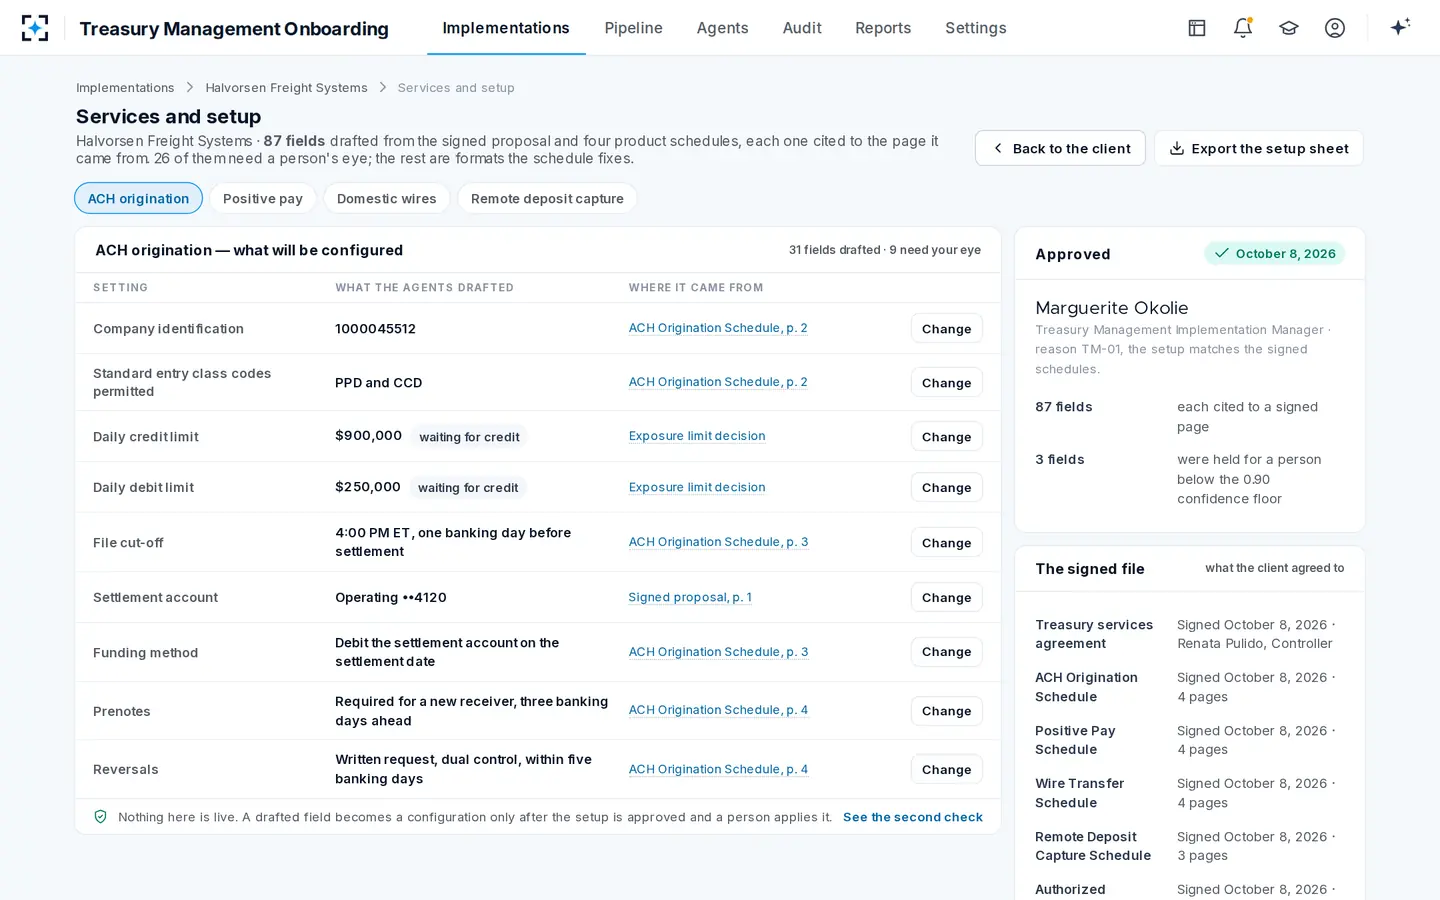Click 'waiting for credit' tag next to $900,000
The height and width of the screenshot is (900, 1440).
pos(469,437)
